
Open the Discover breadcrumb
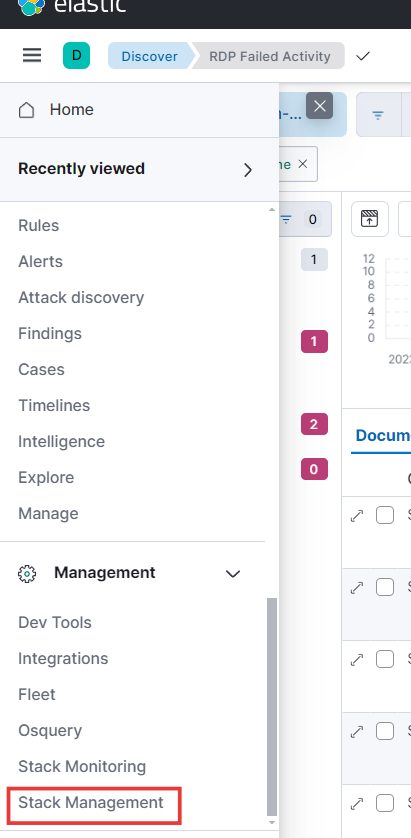click(x=149, y=56)
